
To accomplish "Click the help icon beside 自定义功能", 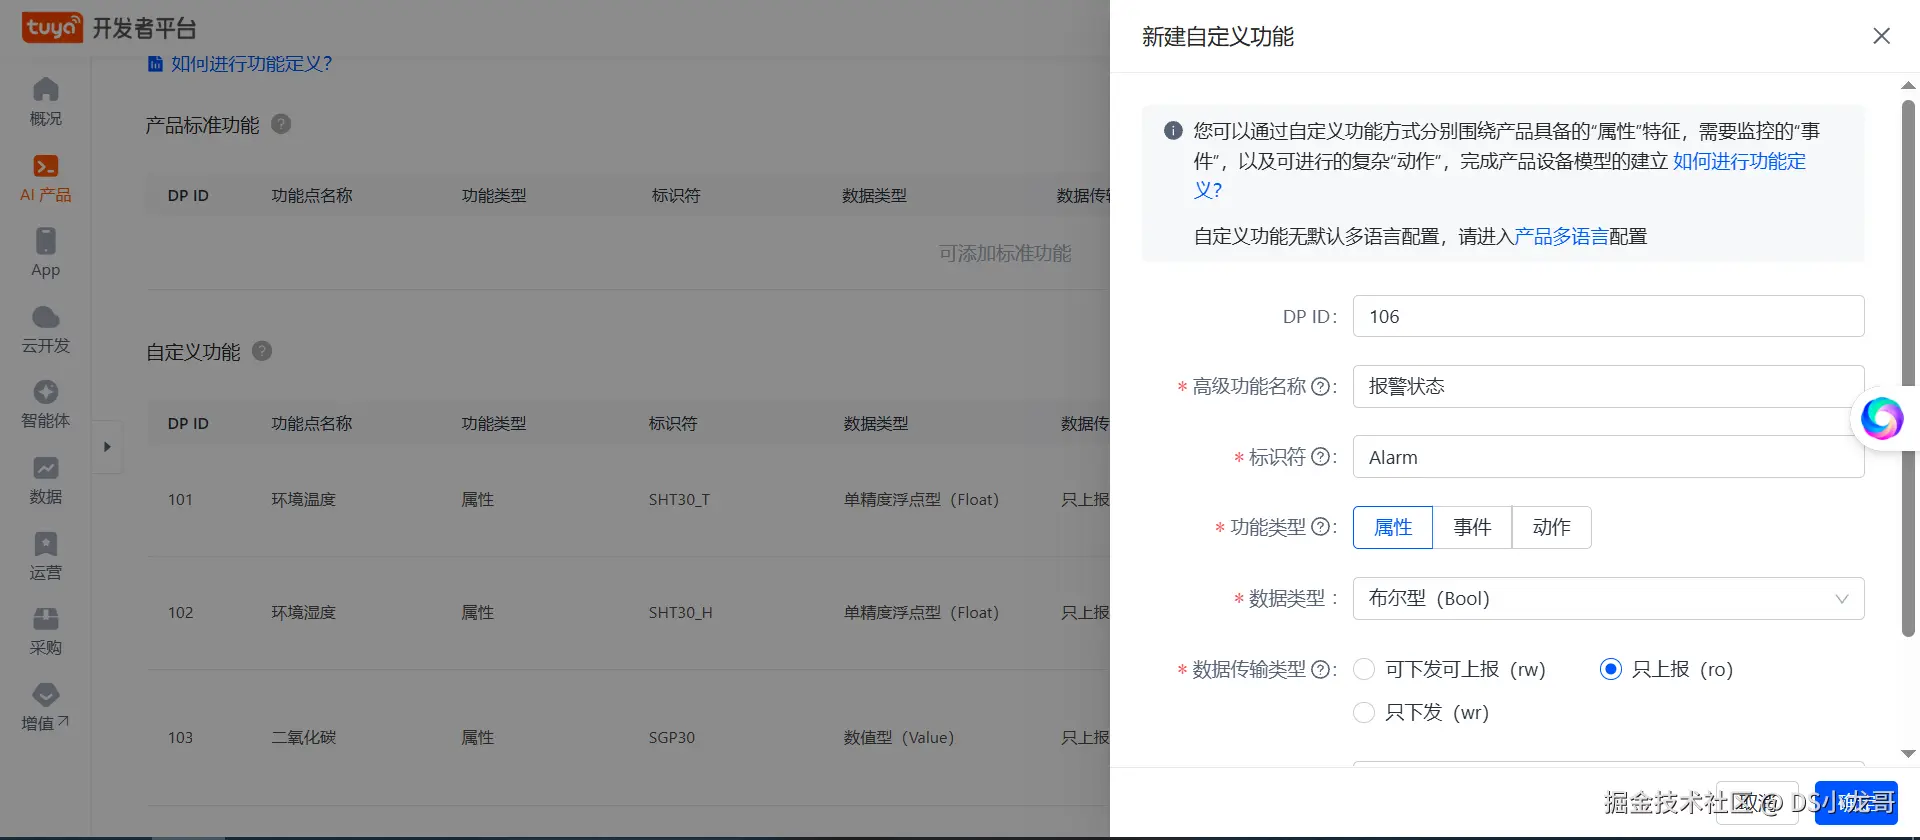I will coord(262,351).
